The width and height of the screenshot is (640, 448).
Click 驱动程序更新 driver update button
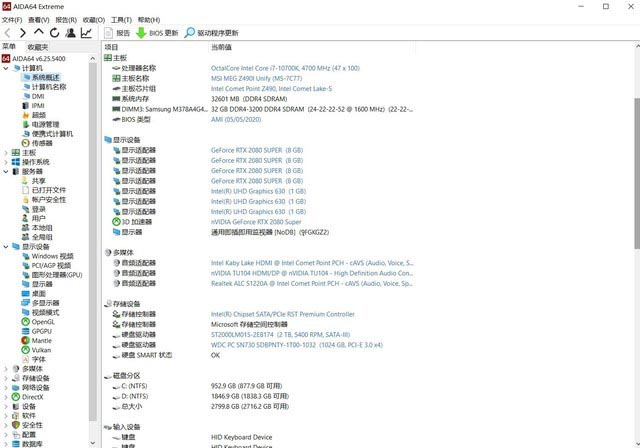211,33
